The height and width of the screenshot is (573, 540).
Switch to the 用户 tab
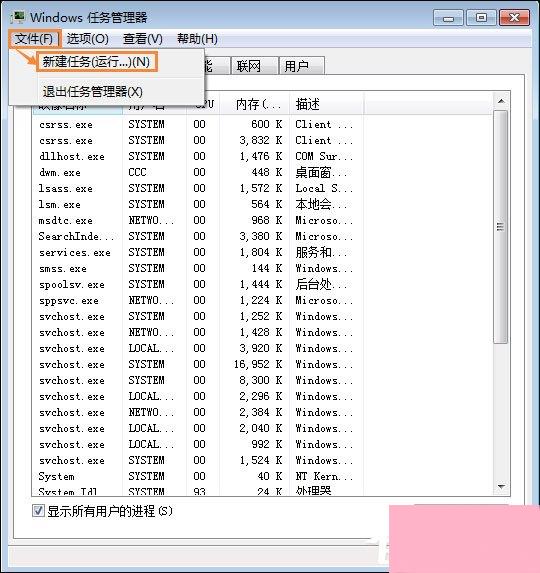[301, 66]
